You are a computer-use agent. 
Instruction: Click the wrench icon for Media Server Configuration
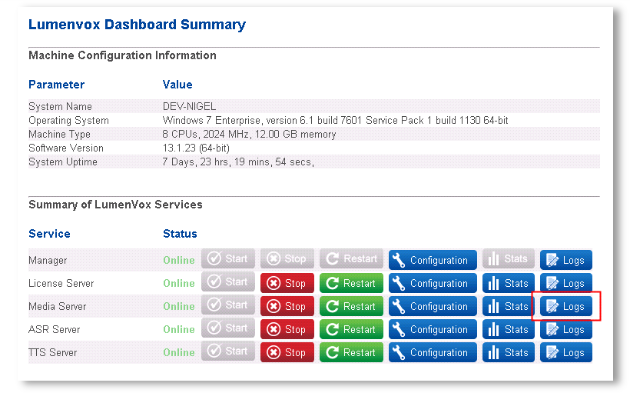point(399,306)
